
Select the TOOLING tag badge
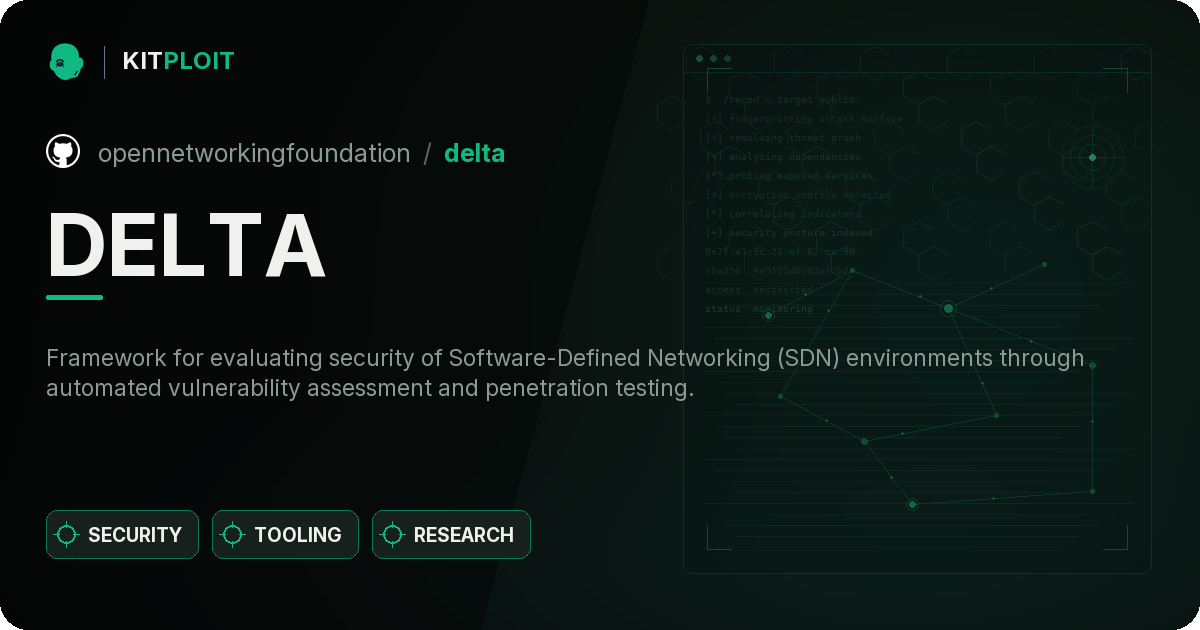285,535
